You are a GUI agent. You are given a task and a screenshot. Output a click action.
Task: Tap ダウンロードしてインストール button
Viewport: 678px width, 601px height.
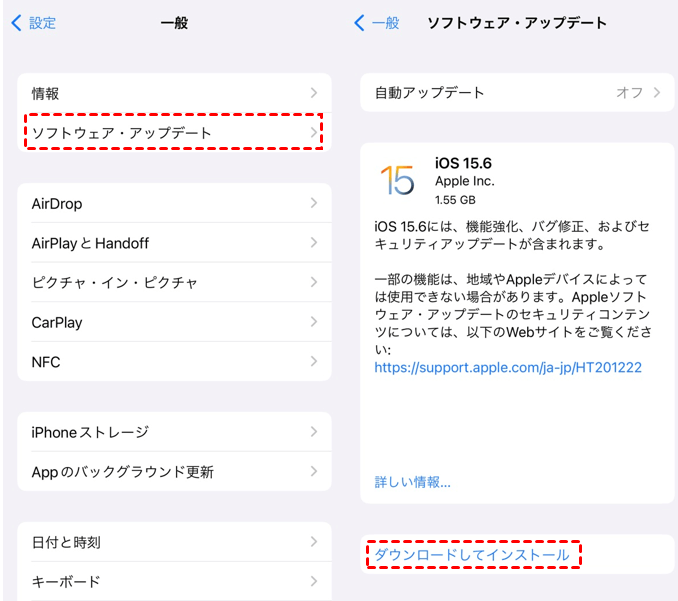(x=473, y=554)
